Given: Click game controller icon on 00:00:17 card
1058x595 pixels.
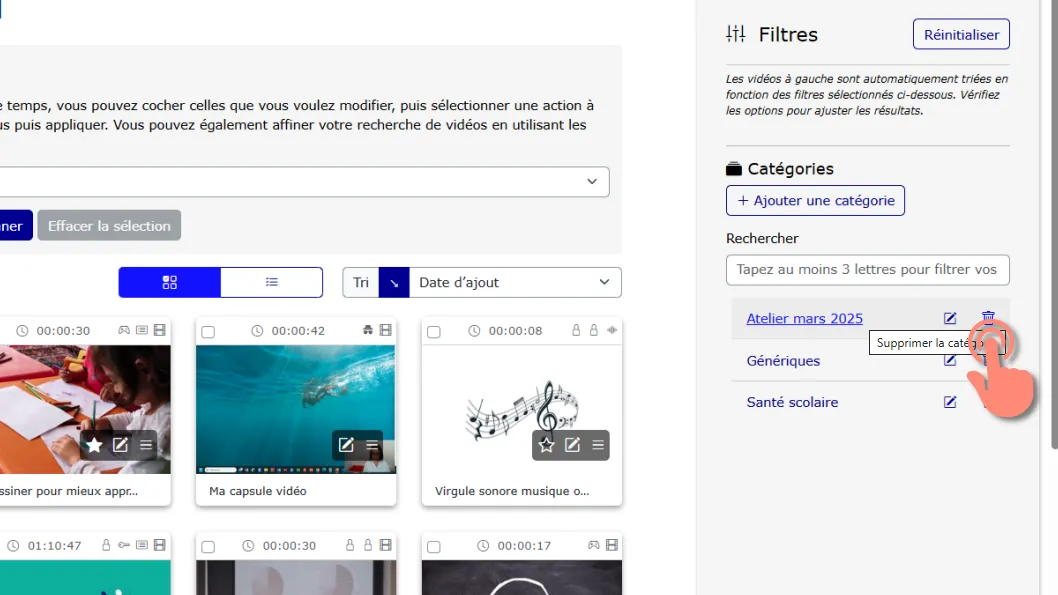Looking at the screenshot, I should pyautogui.click(x=594, y=545).
